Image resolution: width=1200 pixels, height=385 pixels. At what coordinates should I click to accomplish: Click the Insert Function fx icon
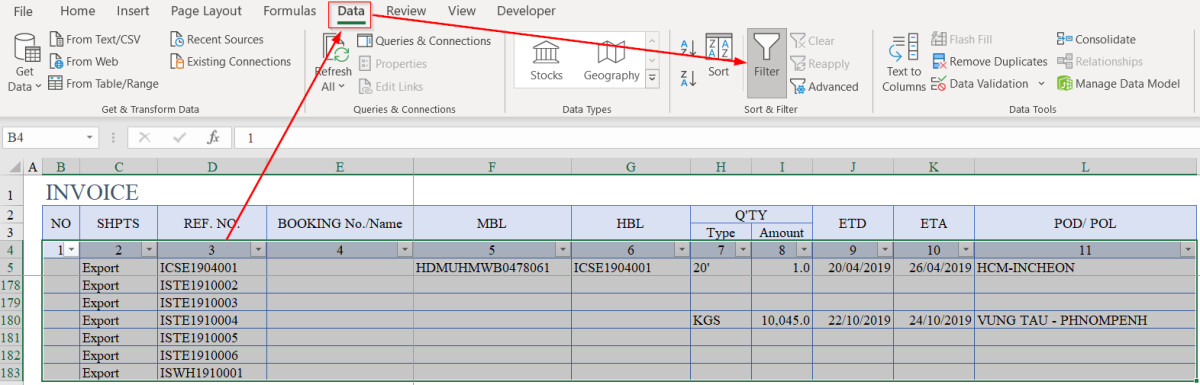pos(213,137)
